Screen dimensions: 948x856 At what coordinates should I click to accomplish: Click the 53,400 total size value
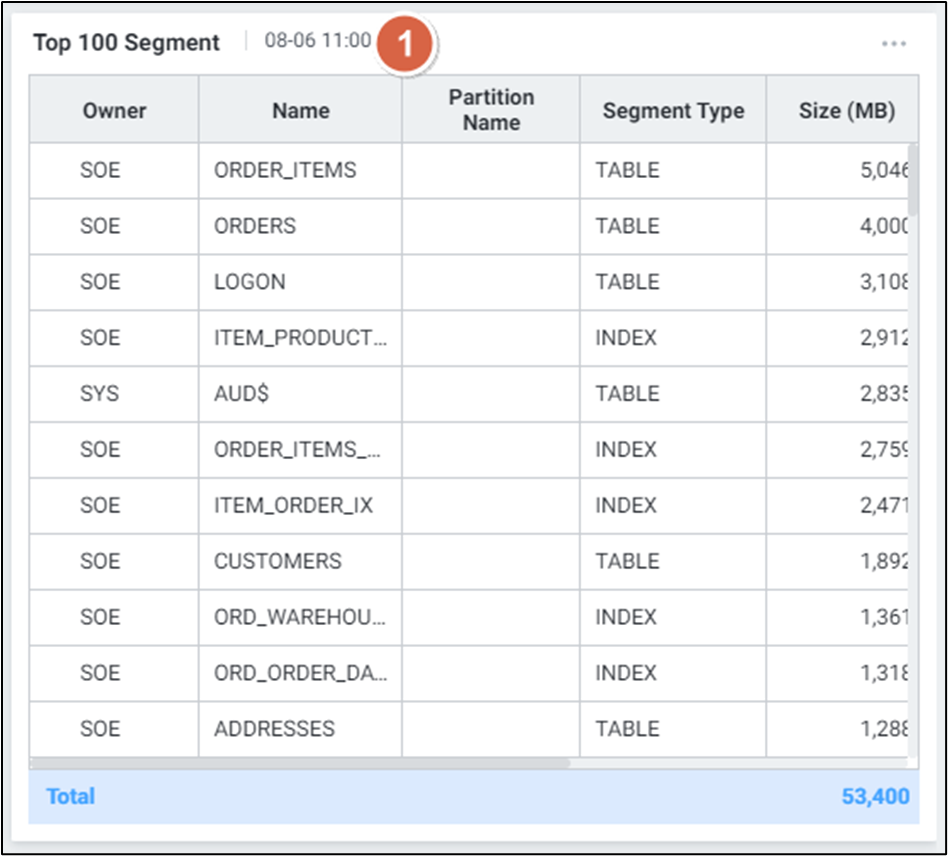coord(875,796)
